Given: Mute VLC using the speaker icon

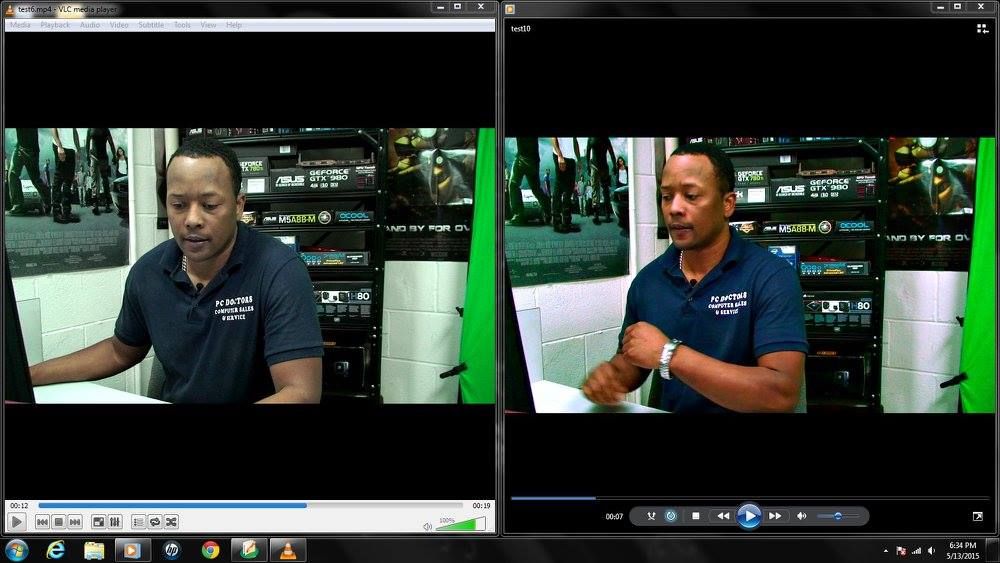Looking at the screenshot, I should tap(427, 526).
